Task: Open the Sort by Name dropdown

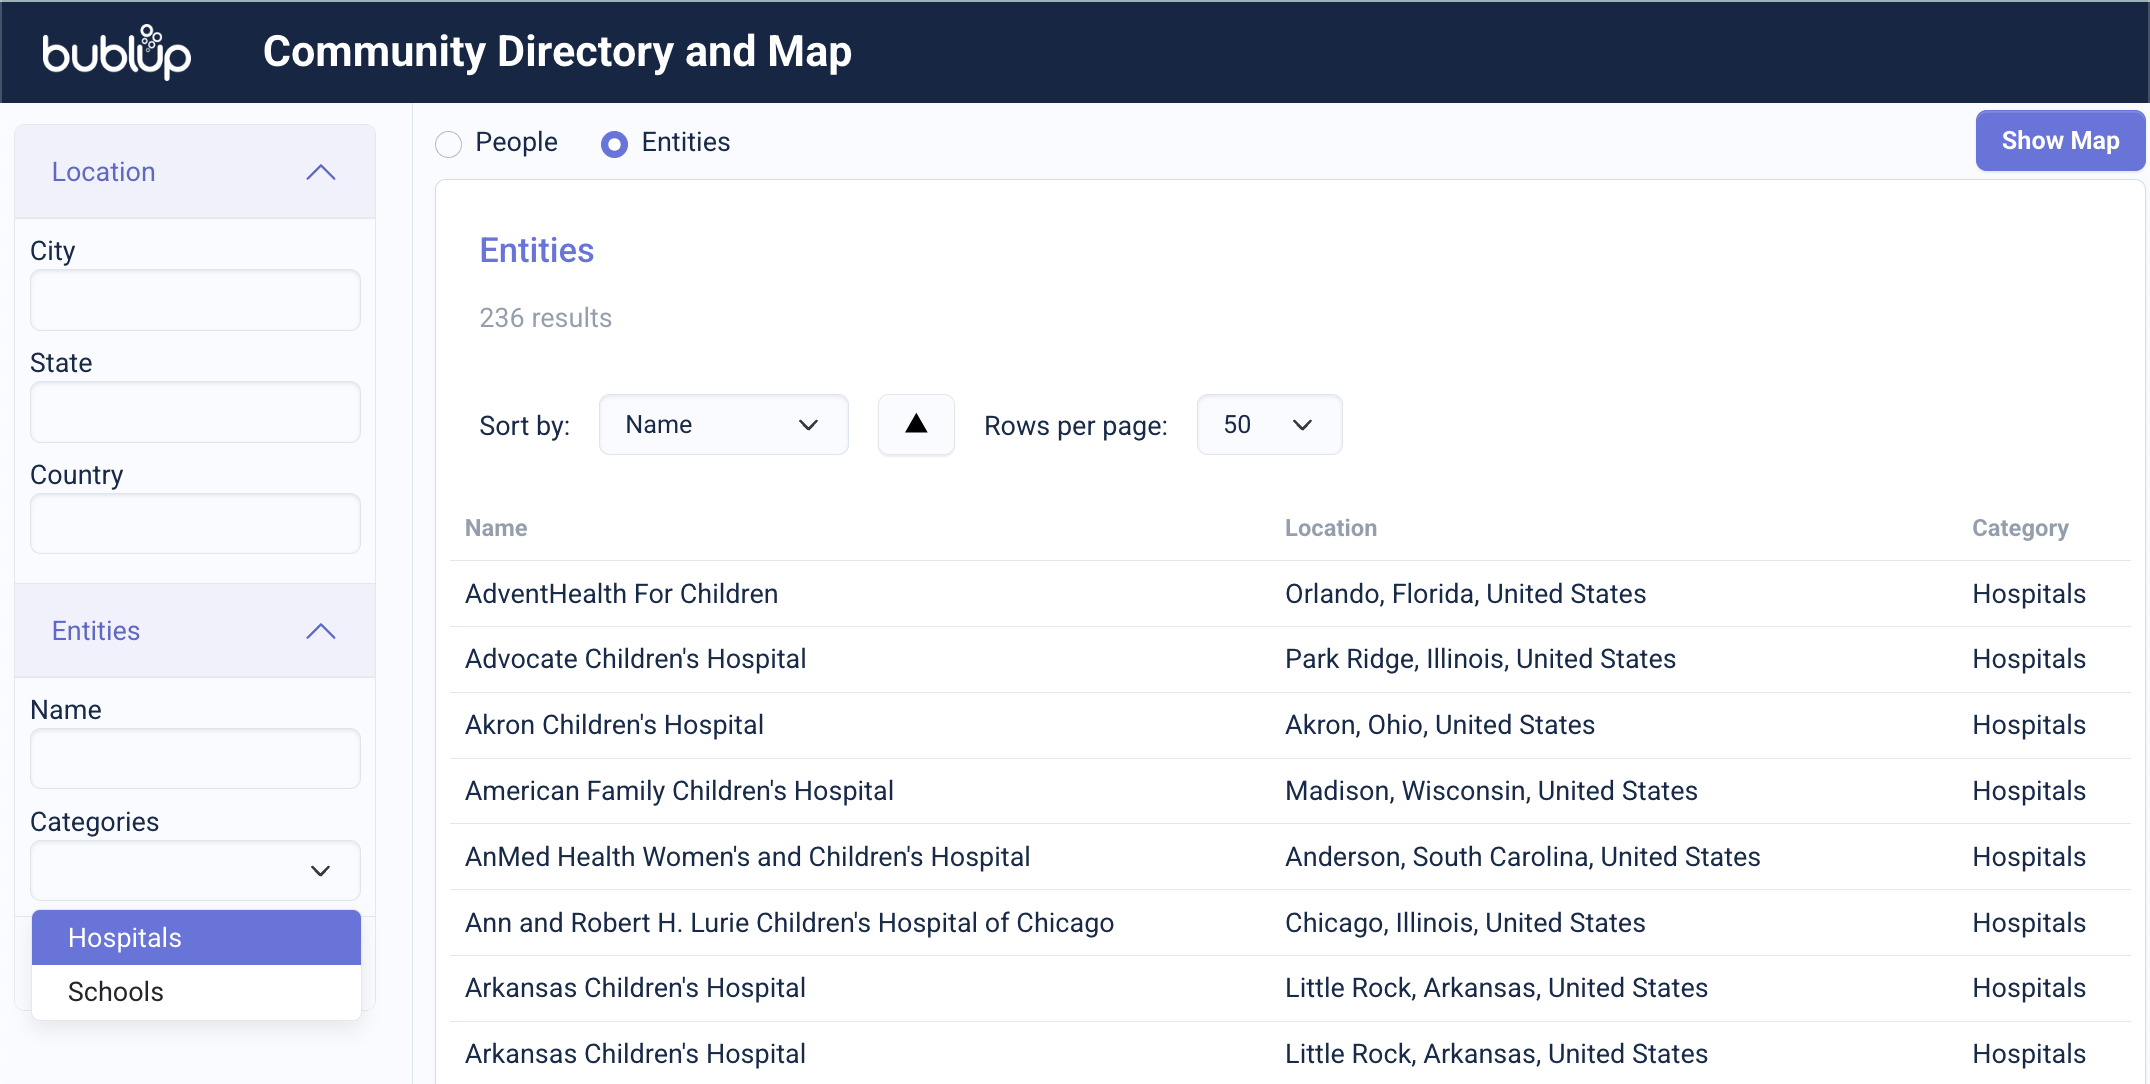Action: 723,424
